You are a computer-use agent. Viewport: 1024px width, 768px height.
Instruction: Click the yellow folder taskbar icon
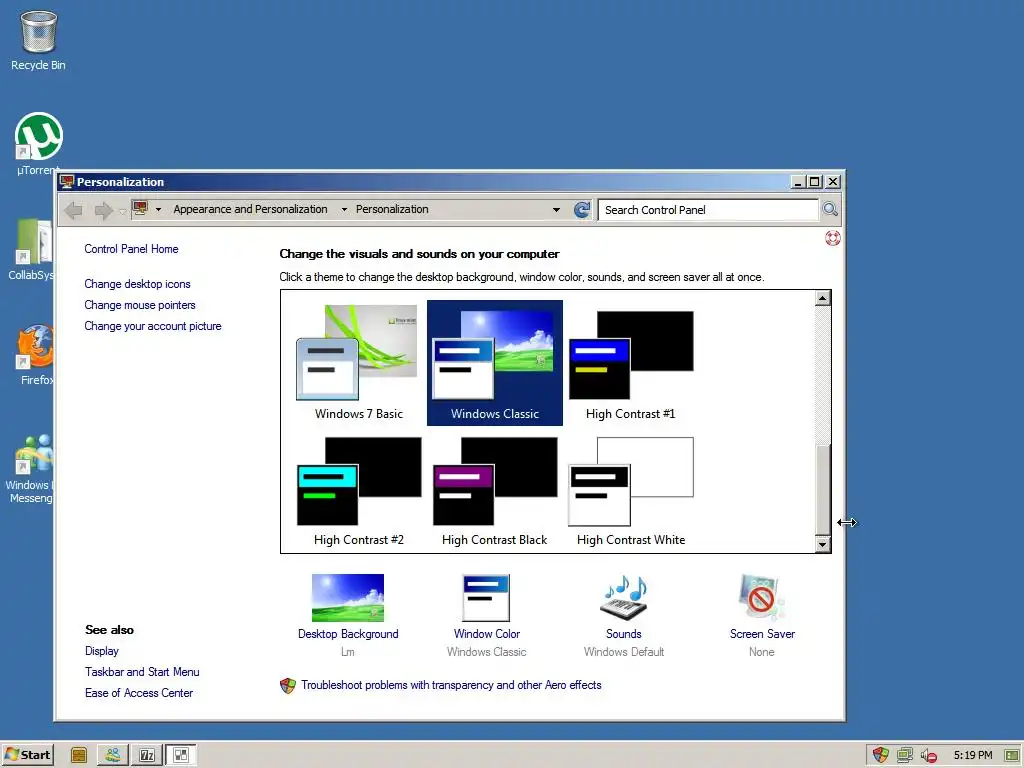[x=79, y=756]
